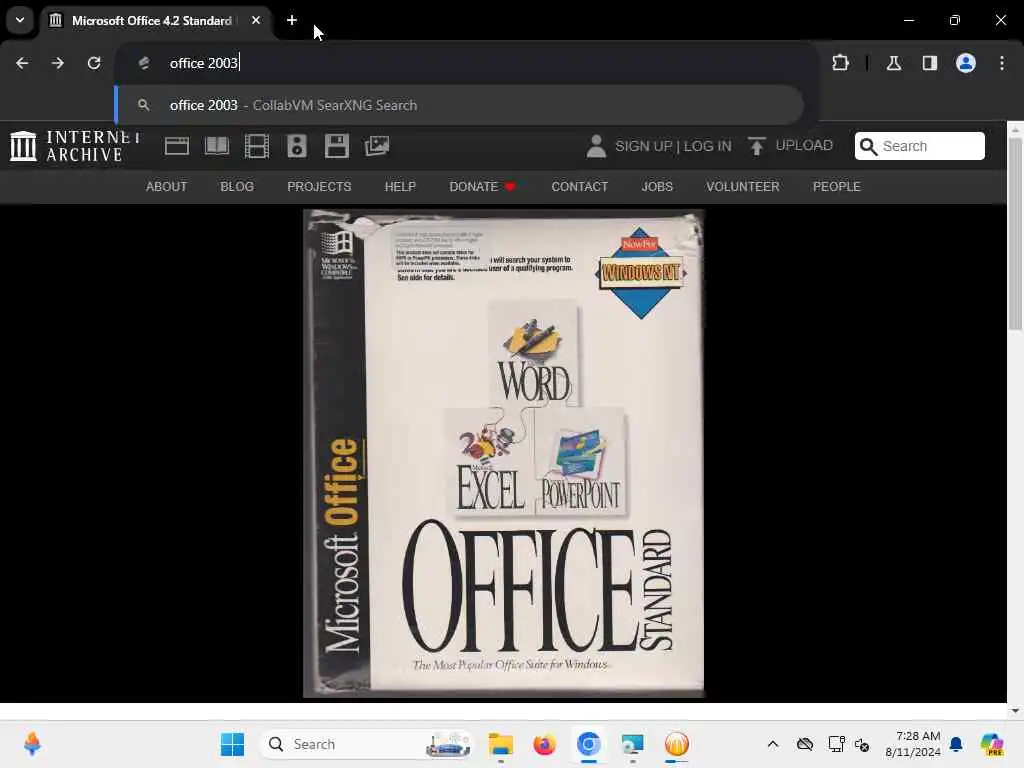Open the BLOG menu item
The height and width of the screenshot is (768, 1024).
(237, 187)
